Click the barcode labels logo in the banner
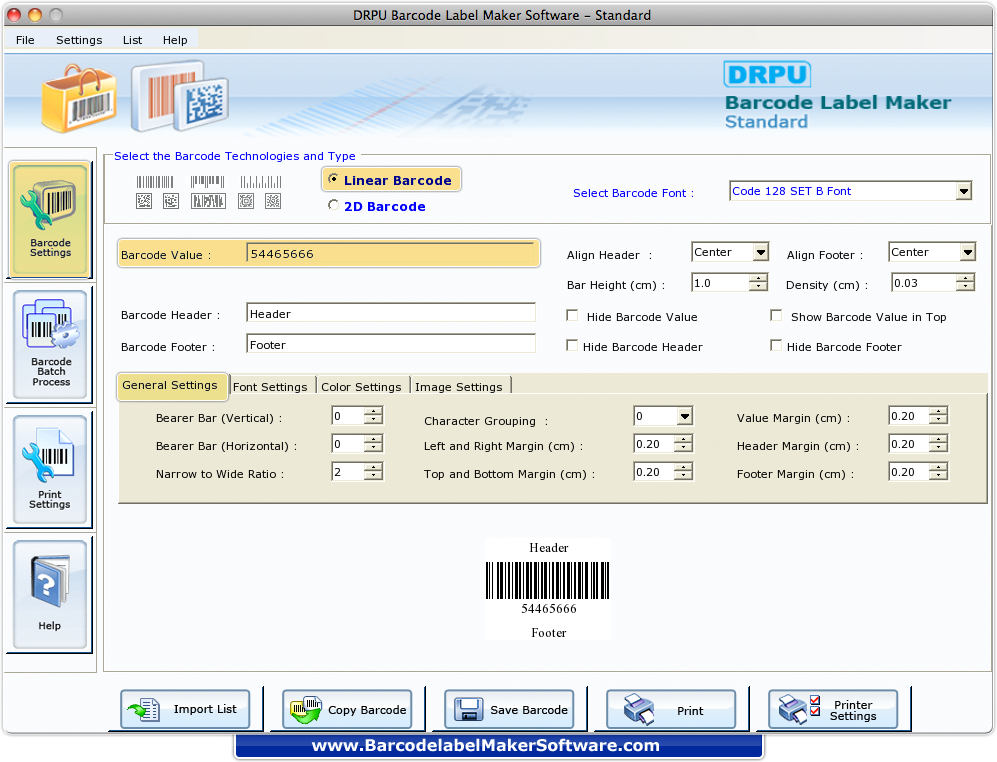 click(179, 96)
